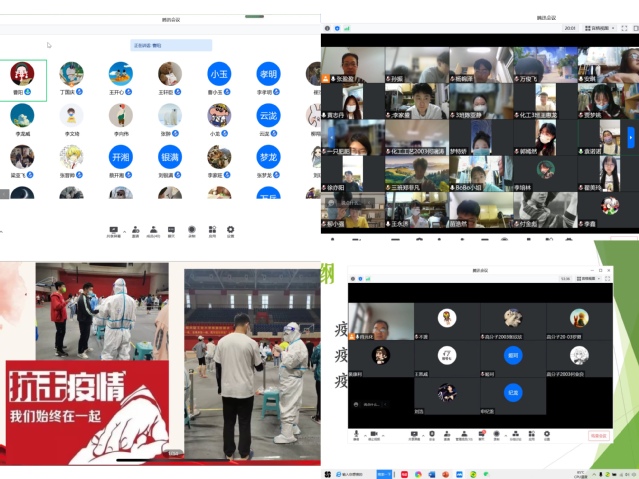This screenshot has width=639, height=479.
Task: Select participant 曹阳 highlighted avatar tile
Action: (x=21, y=76)
